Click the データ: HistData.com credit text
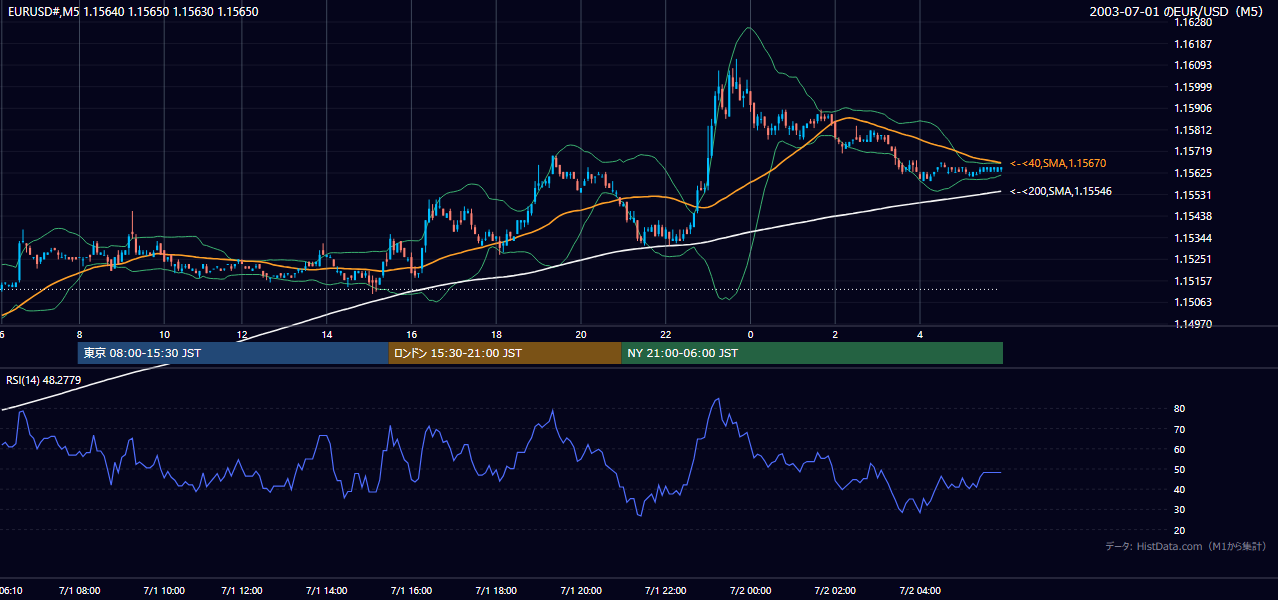This screenshot has width=1278, height=600. tap(1186, 546)
